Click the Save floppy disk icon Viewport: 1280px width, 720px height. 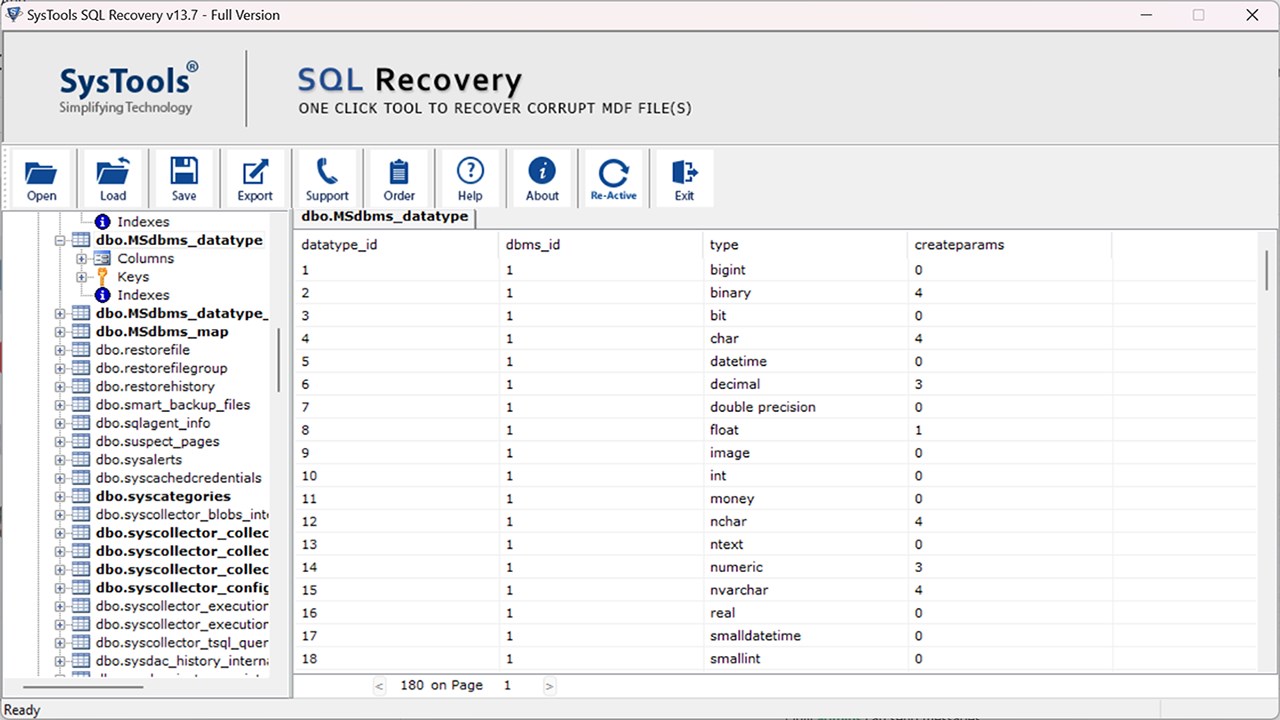click(184, 179)
